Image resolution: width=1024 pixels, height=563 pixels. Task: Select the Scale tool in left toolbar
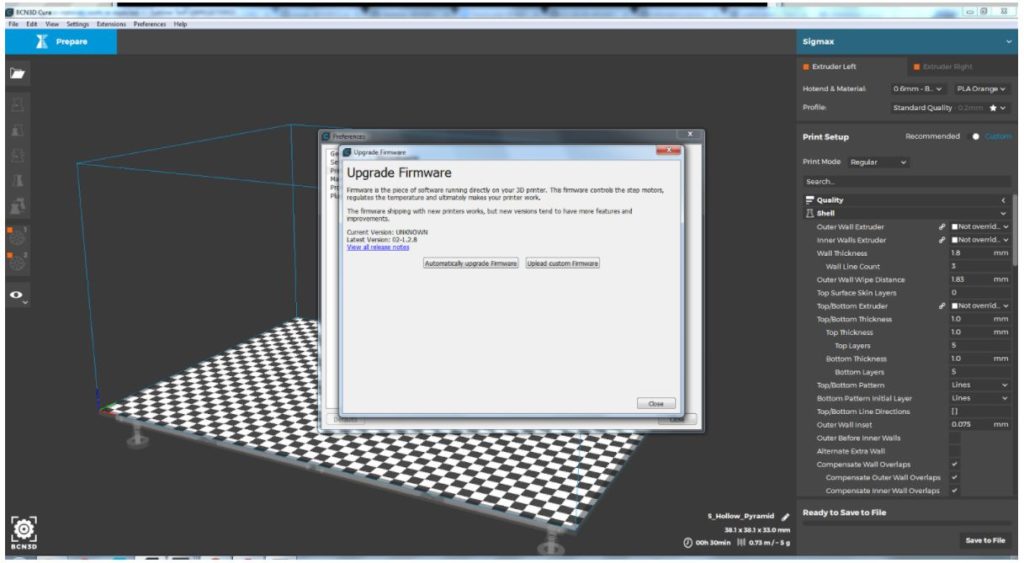click(x=17, y=130)
